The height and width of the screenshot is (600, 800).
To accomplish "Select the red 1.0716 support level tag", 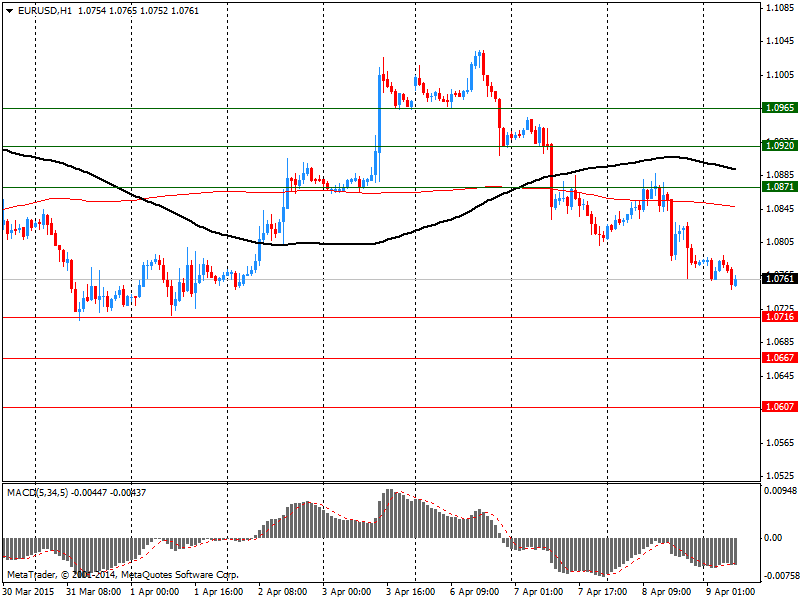I will pyautogui.click(x=780, y=317).
